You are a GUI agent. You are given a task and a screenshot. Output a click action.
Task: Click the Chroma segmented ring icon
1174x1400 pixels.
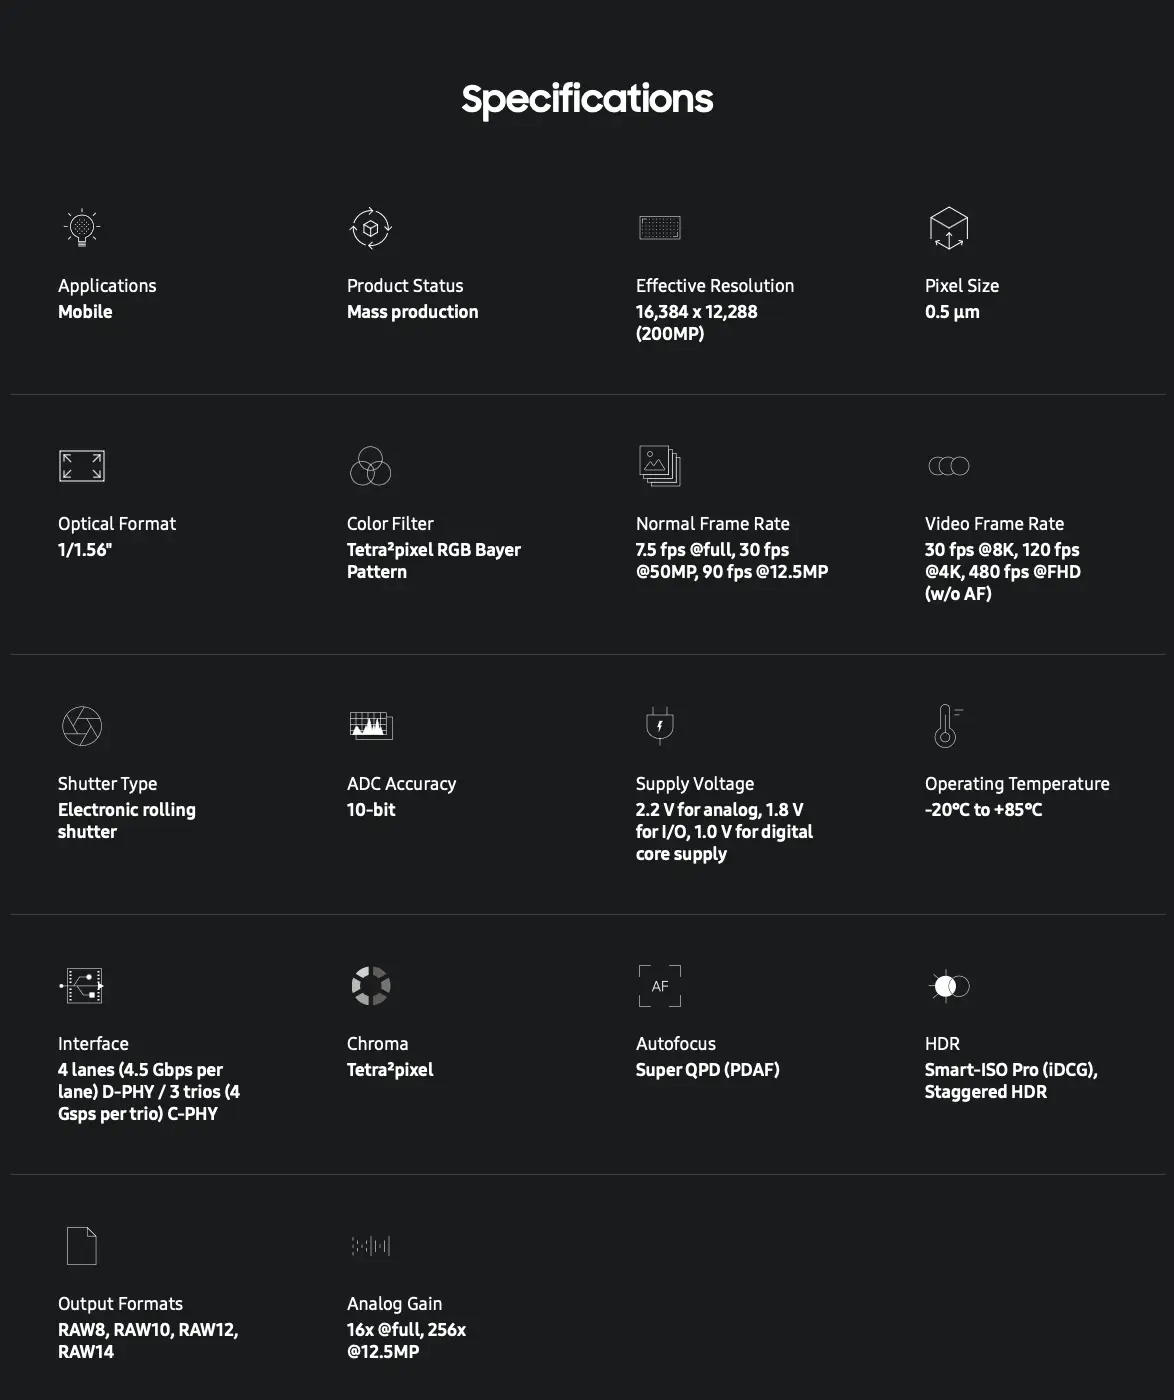tap(370, 986)
